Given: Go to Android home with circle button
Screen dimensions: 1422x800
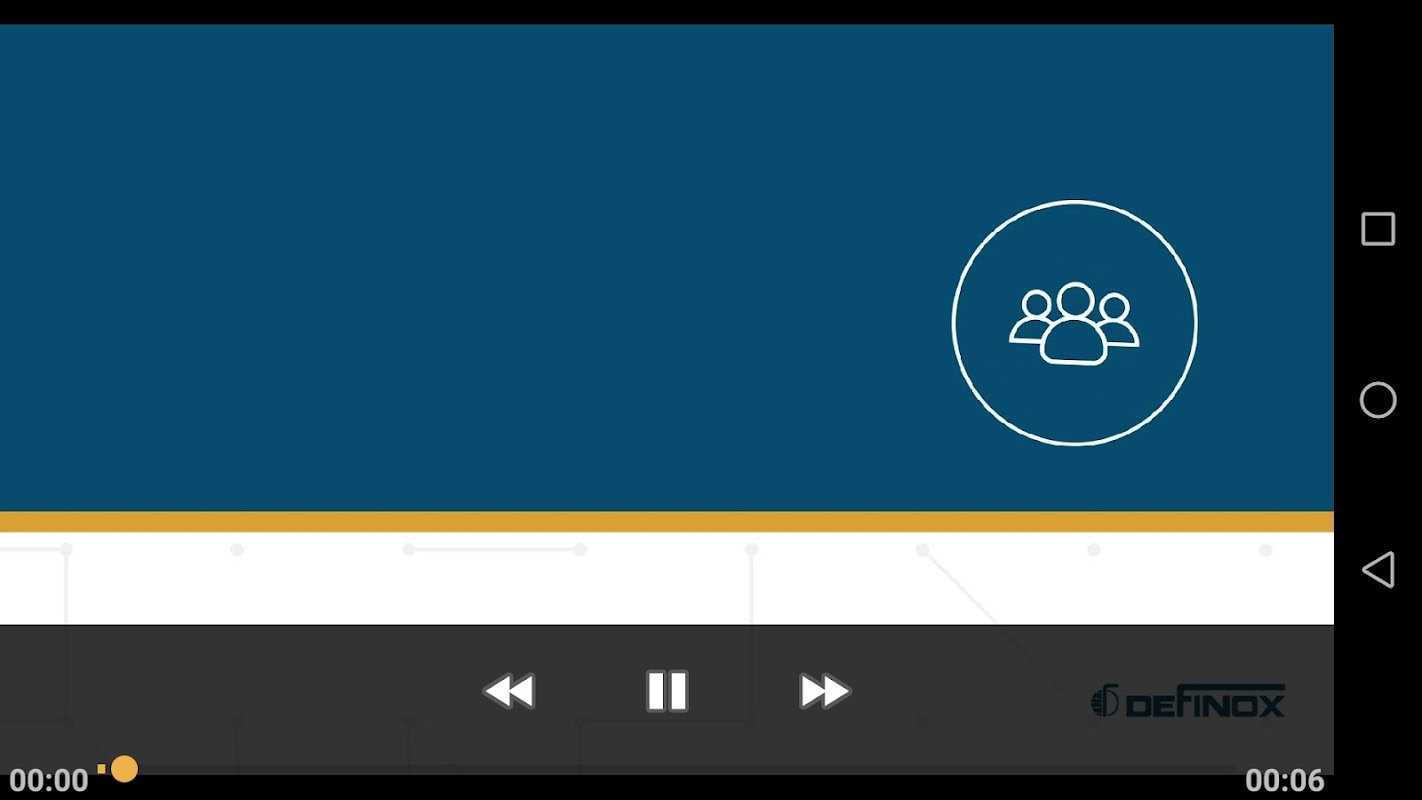Looking at the screenshot, I should tap(1378, 400).
